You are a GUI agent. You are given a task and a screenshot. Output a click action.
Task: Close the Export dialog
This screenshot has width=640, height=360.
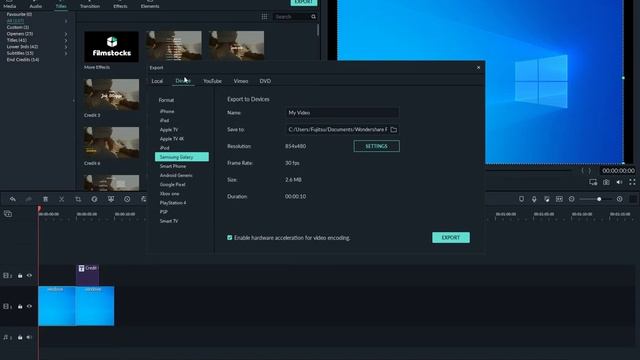point(478,67)
